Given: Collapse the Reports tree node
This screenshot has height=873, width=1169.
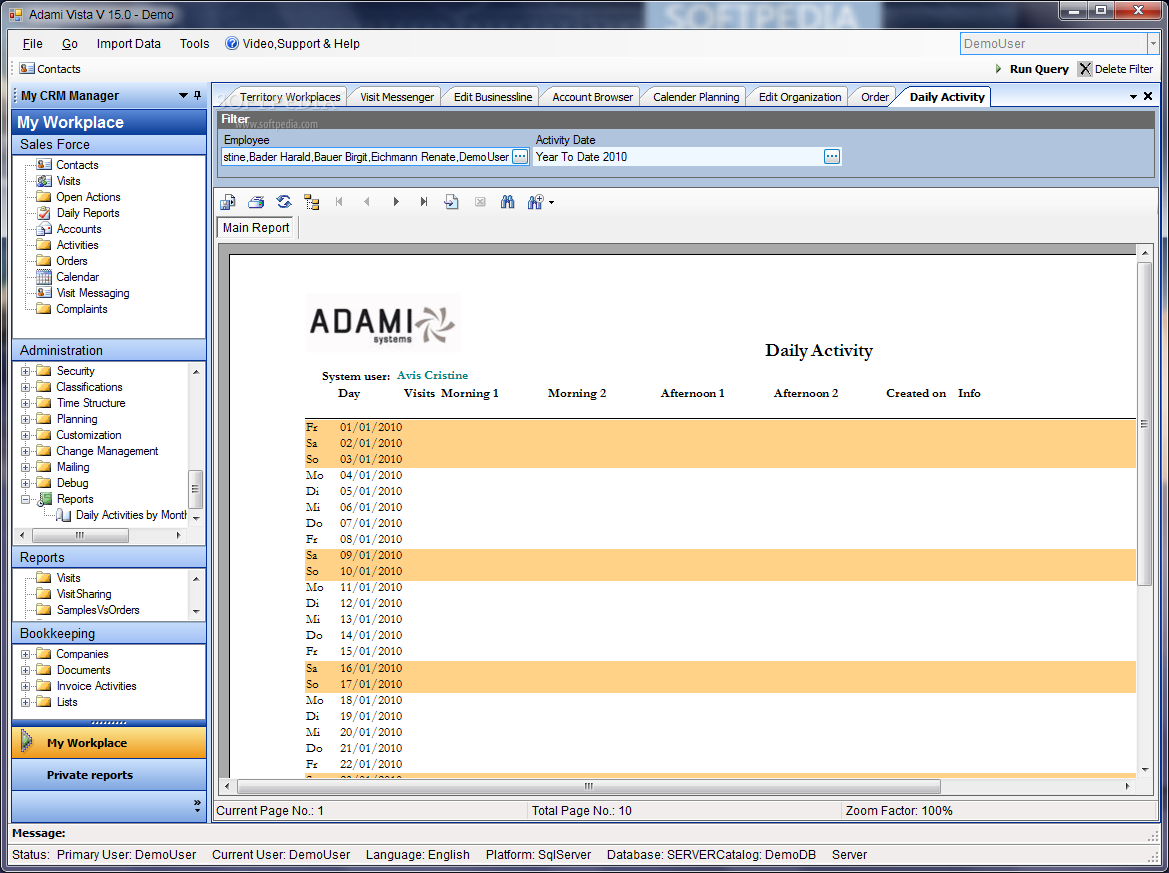Looking at the screenshot, I should pos(25,499).
